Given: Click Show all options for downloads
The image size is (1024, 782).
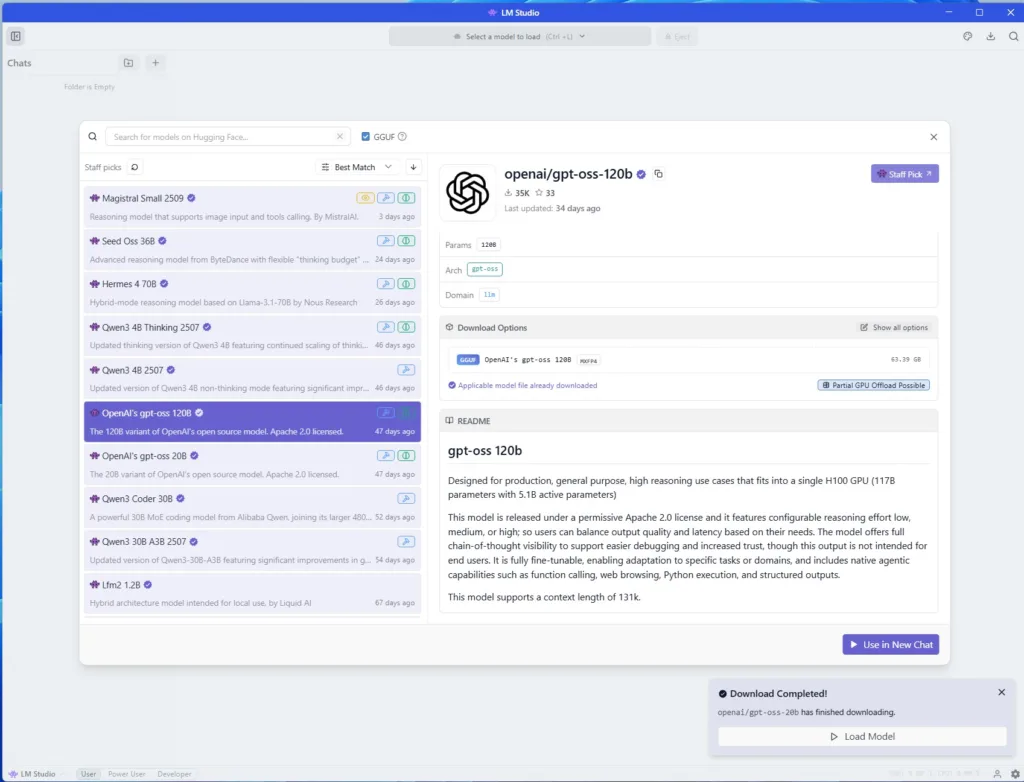Looking at the screenshot, I should tap(894, 327).
